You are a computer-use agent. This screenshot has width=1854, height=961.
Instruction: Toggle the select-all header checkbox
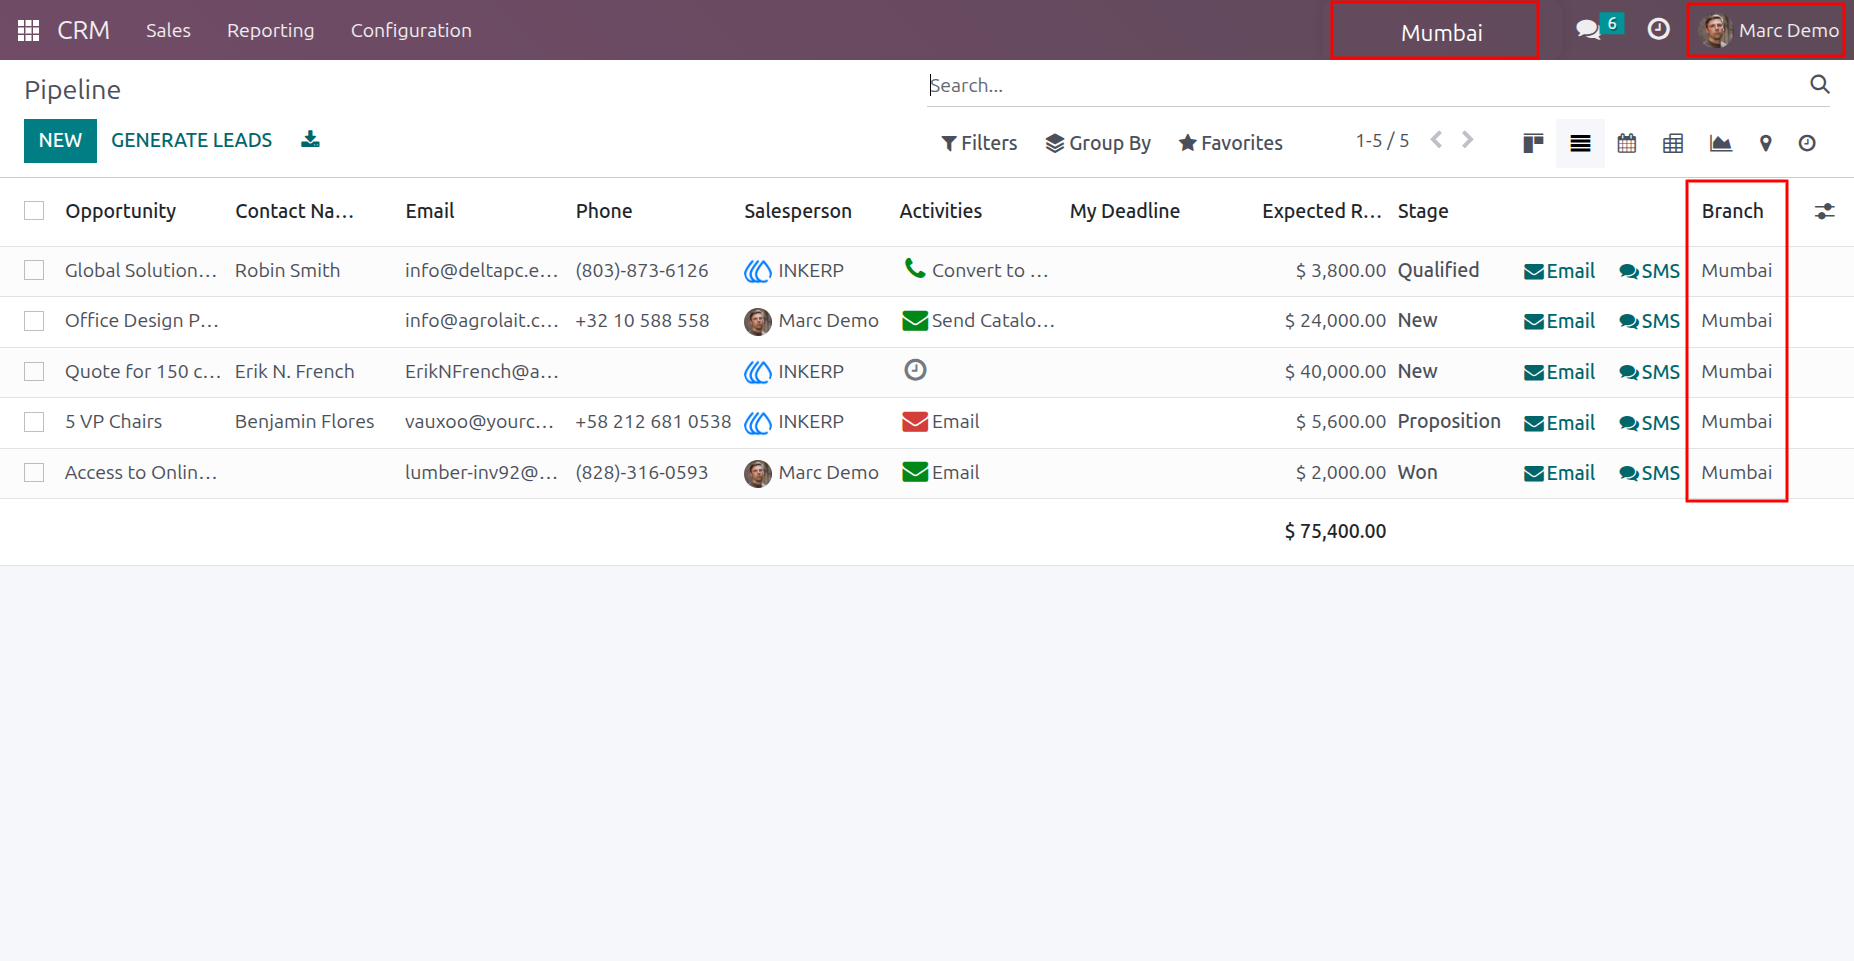[x=34, y=210]
